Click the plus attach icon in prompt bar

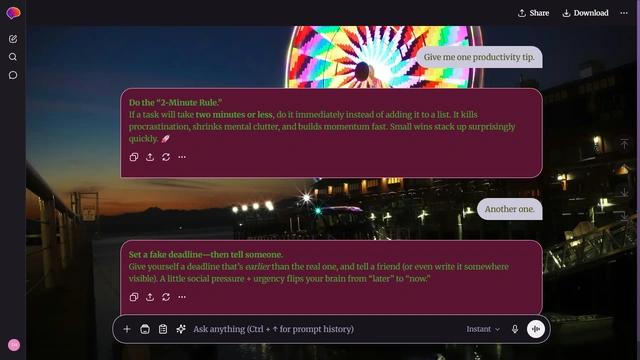click(127, 329)
